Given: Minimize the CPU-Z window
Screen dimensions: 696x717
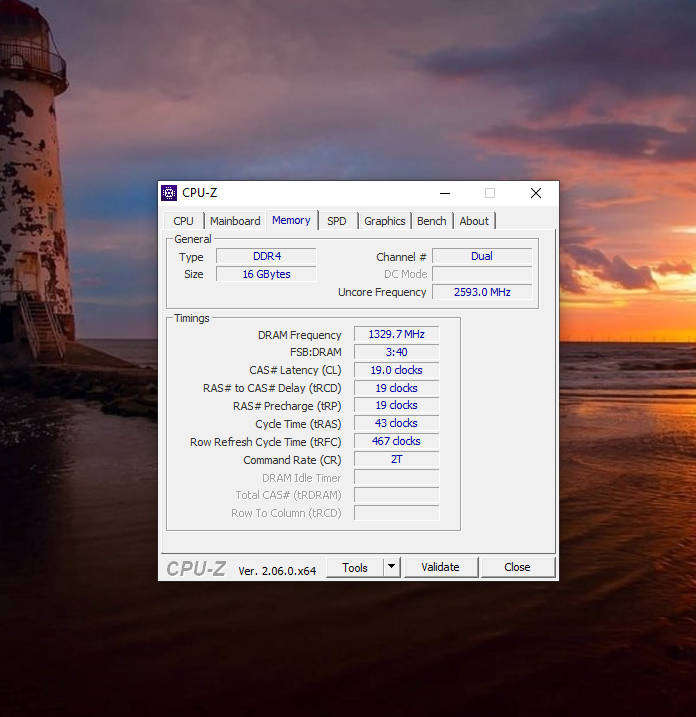Looking at the screenshot, I should coord(445,193).
